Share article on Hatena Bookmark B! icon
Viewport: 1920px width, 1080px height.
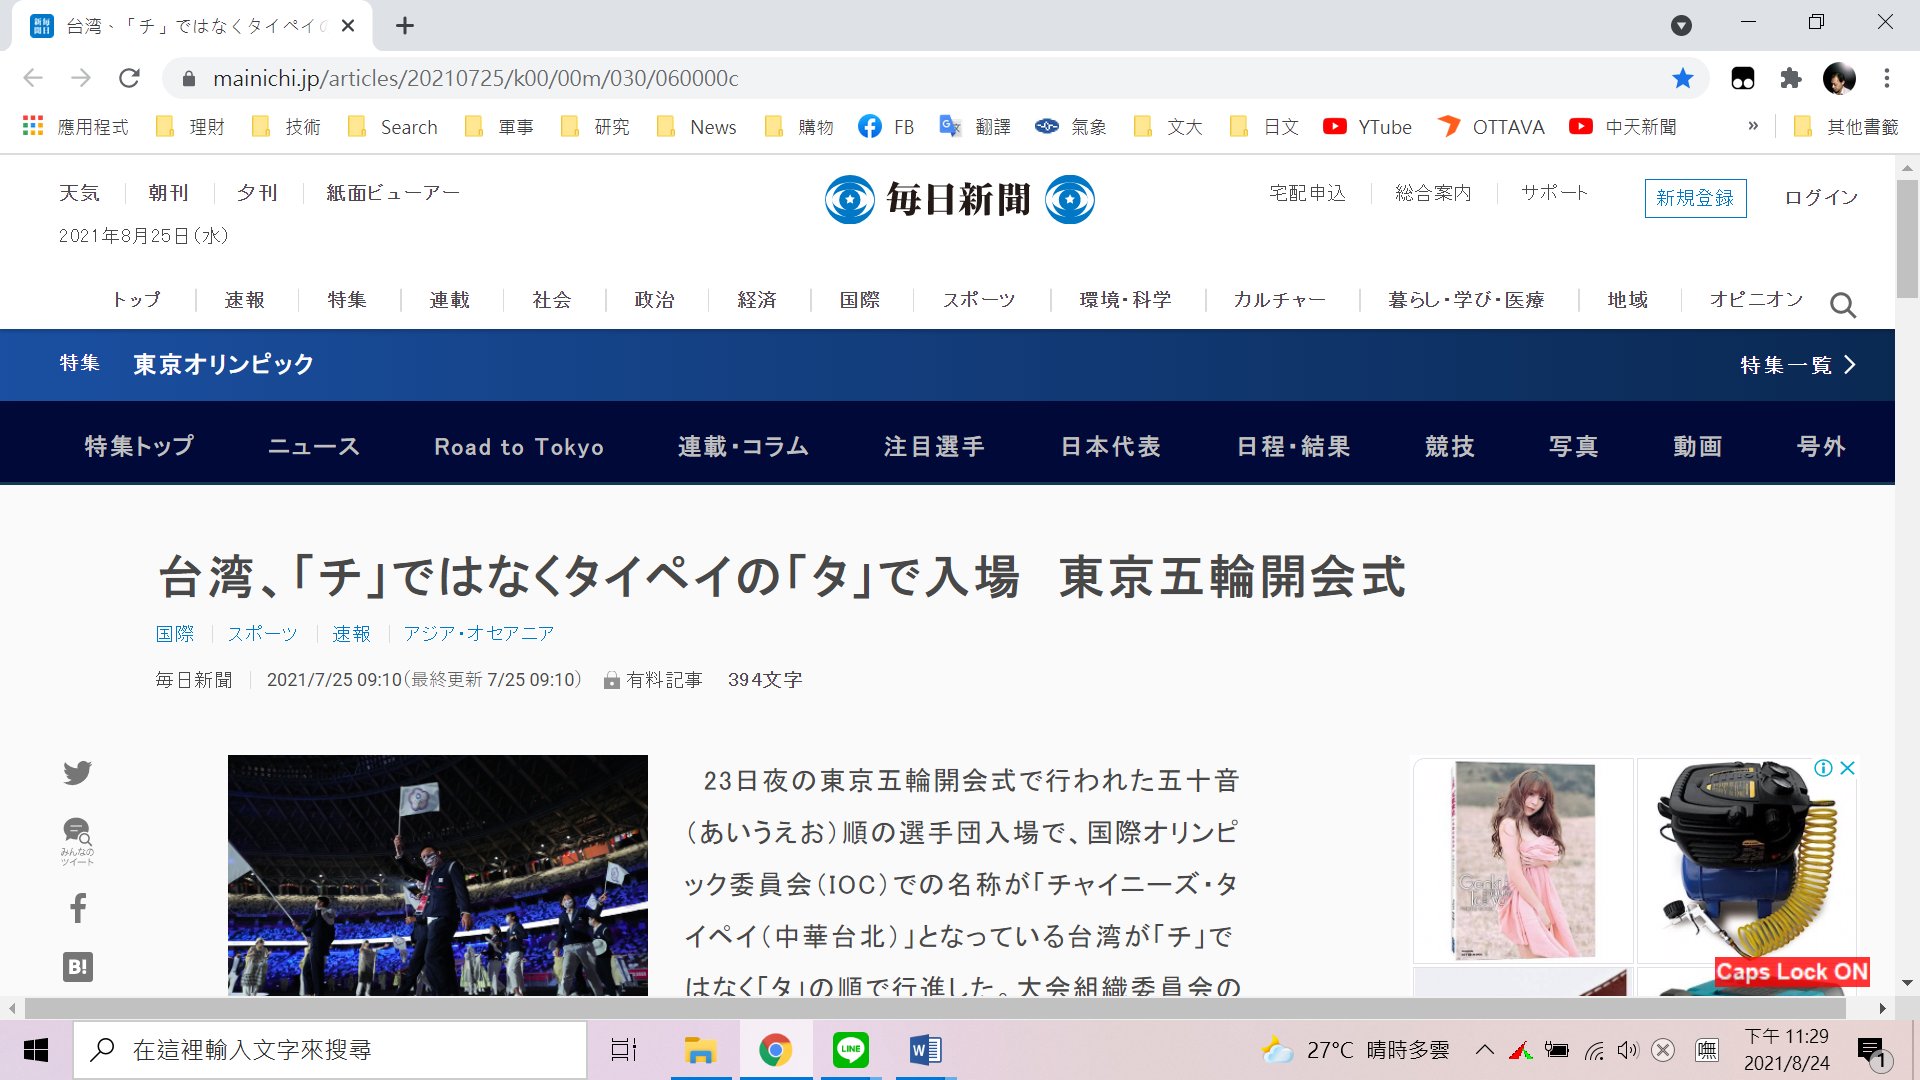(x=78, y=967)
